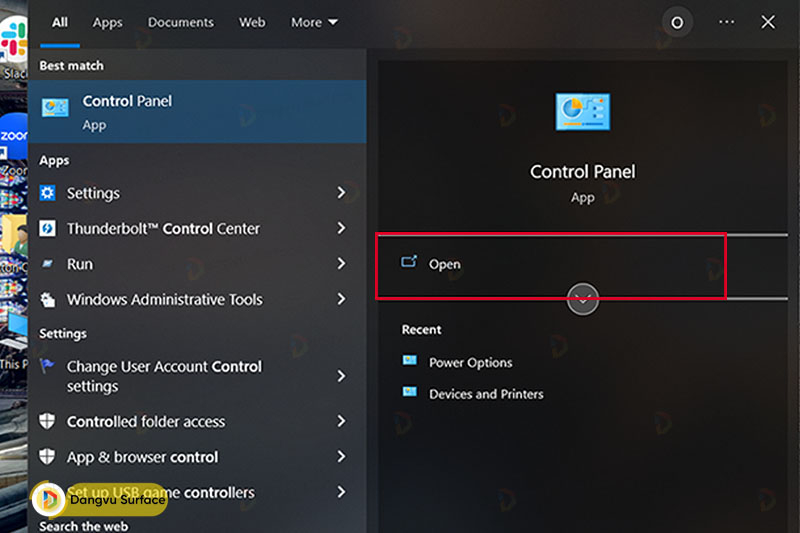Open the More filter dropdown
Viewport: 800px width, 533px height.
point(314,22)
